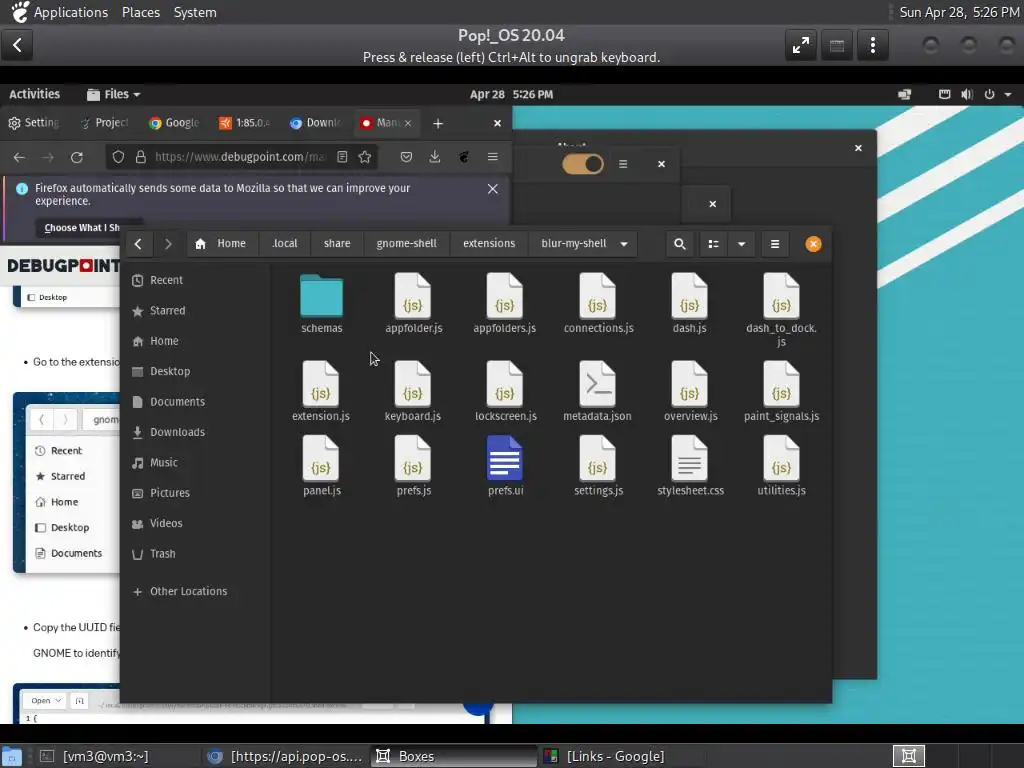The image size is (1024, 768).
Task: Select the connections.js file
Action: point(598,303)
